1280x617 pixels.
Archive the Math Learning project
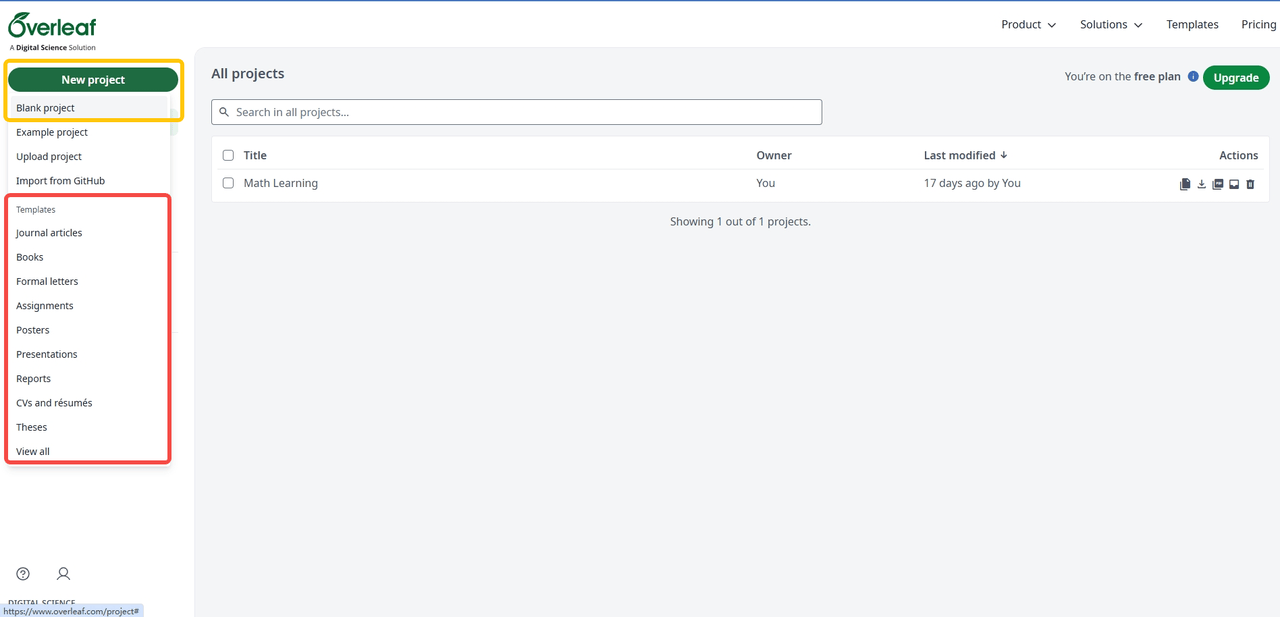coord(1234,184)
